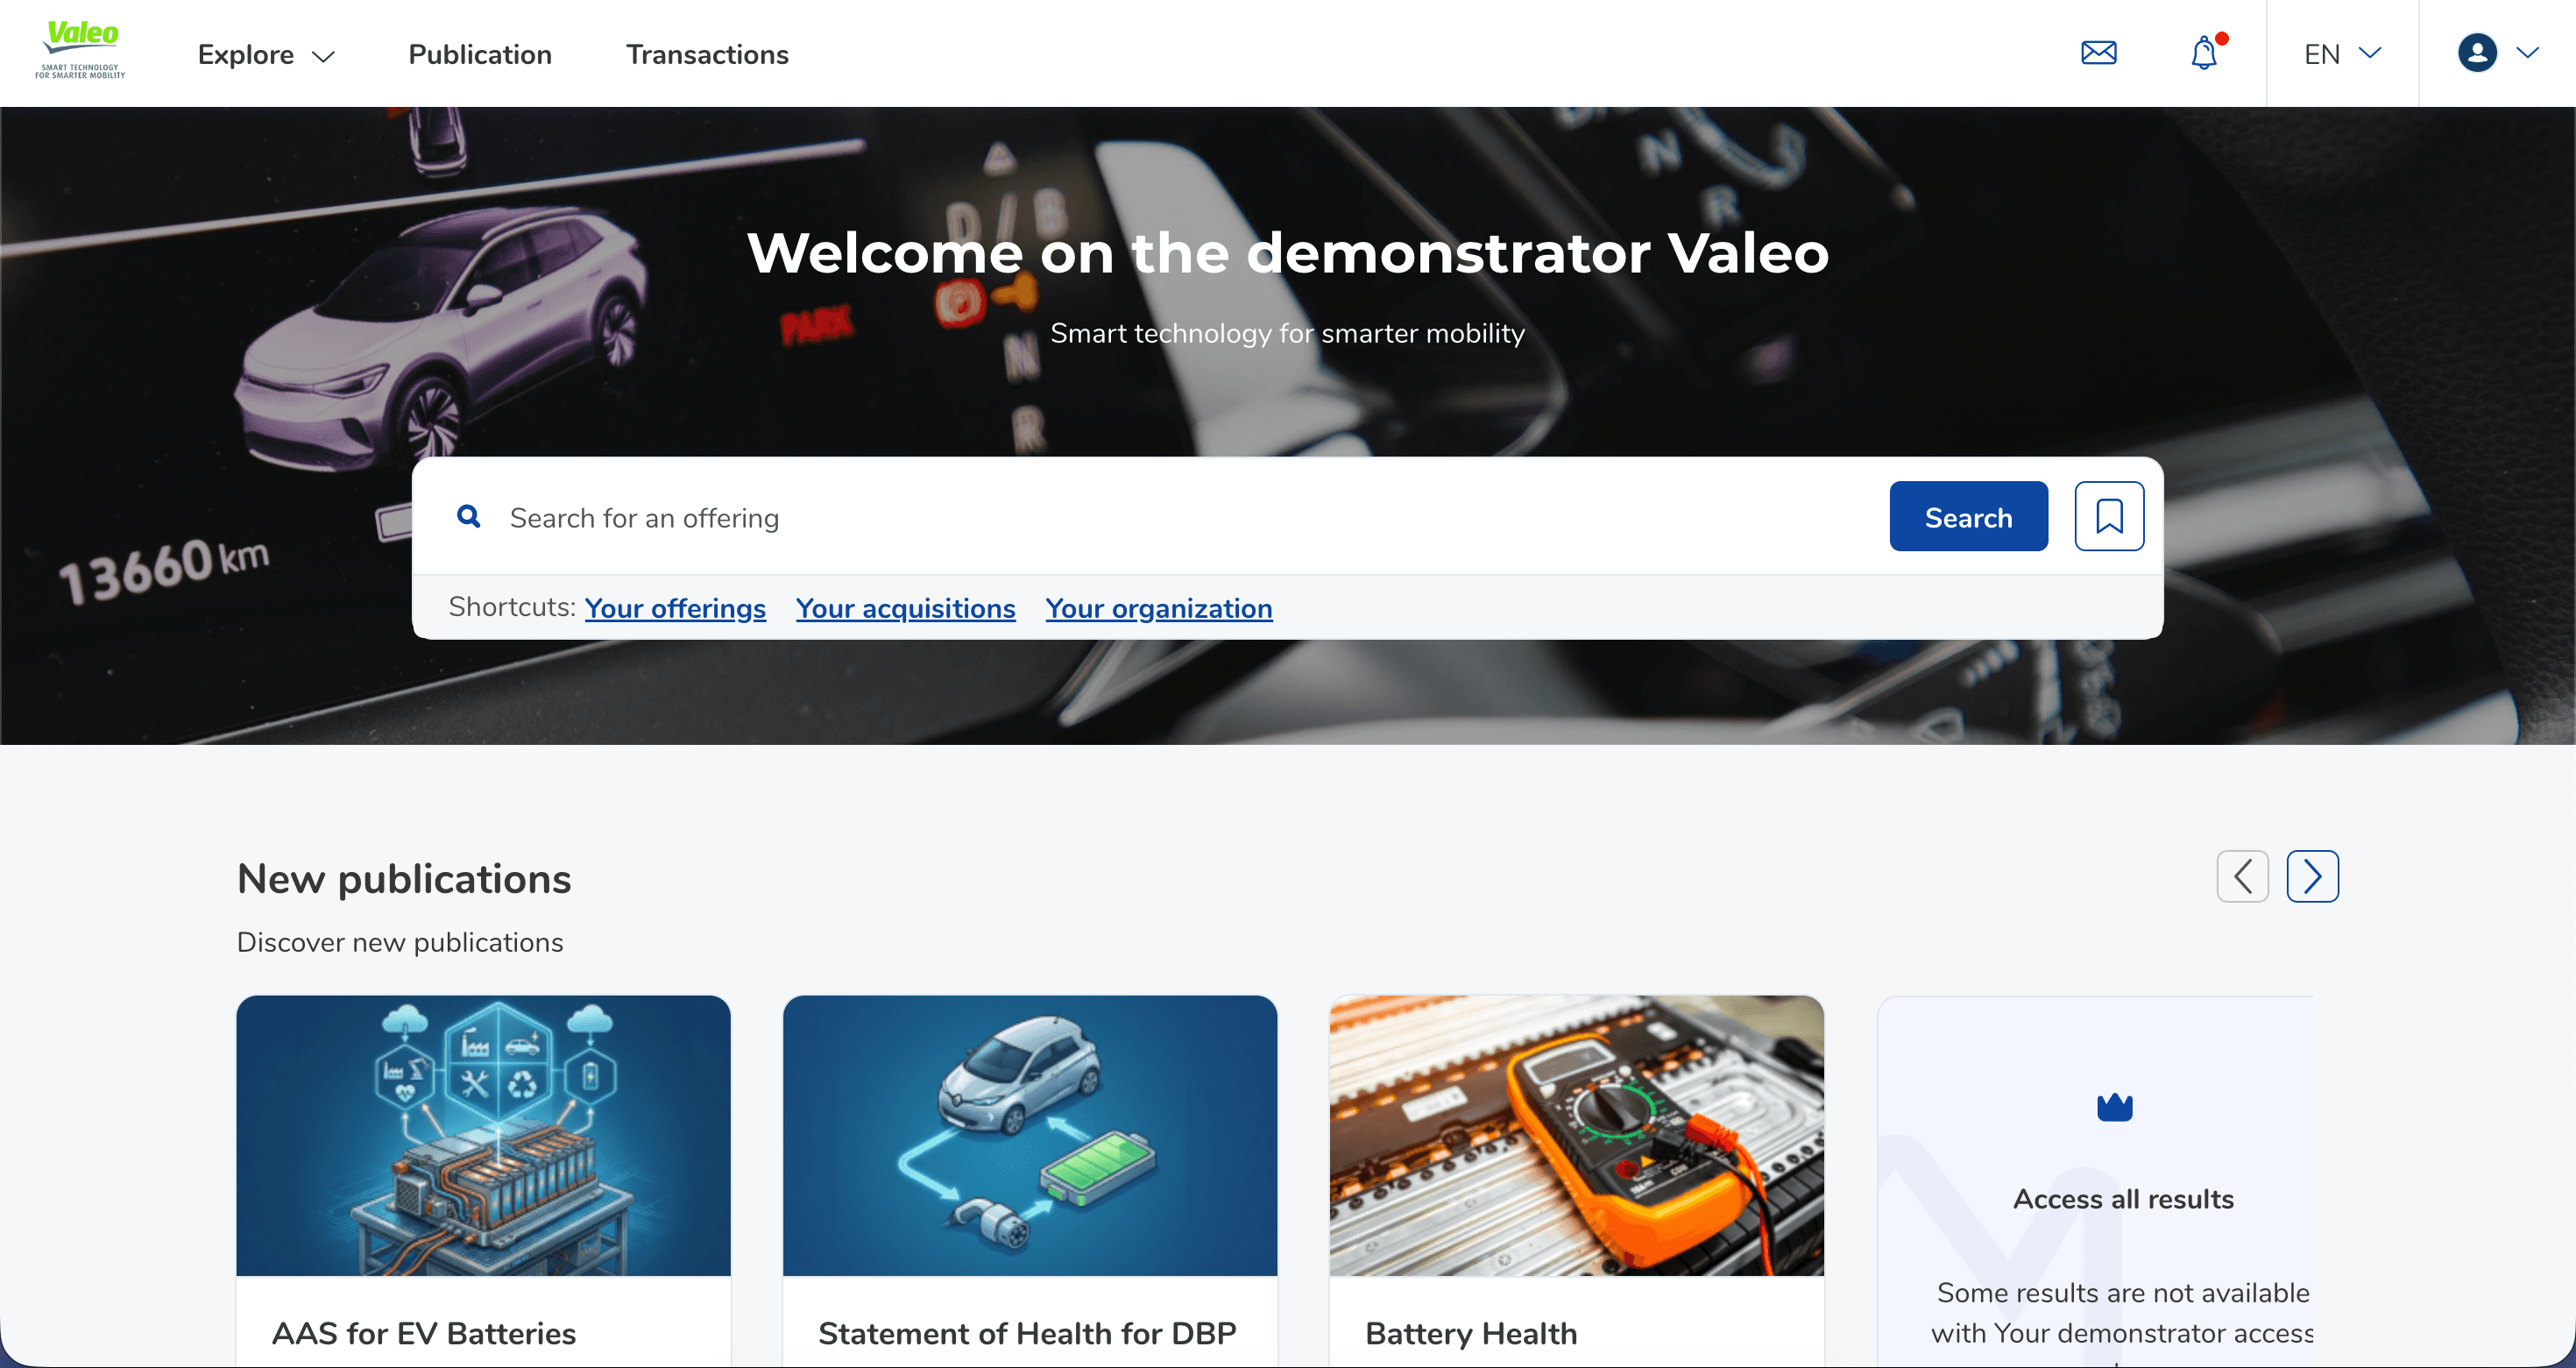The height and width of the screenshot is (1368, 2576).
Task: Click the red notification dot on the bell
Action: pos(2221,39)
